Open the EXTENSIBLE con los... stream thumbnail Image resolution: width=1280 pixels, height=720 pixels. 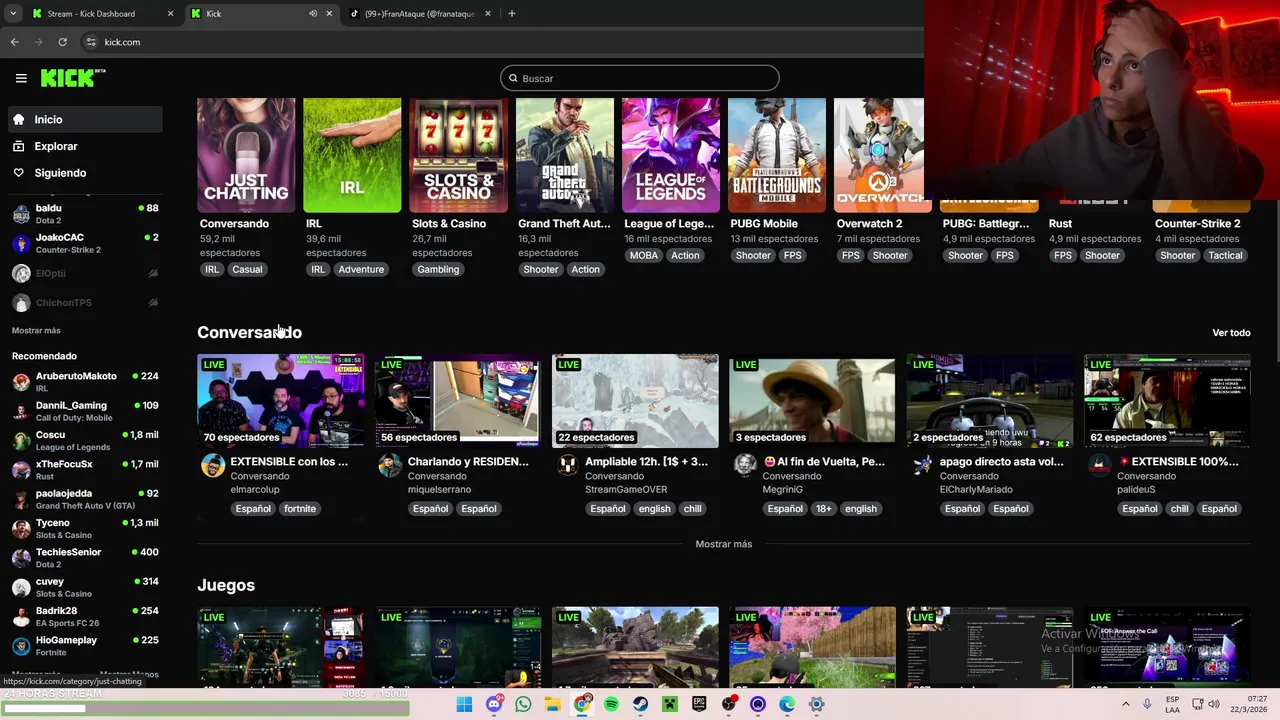(281, 401)
